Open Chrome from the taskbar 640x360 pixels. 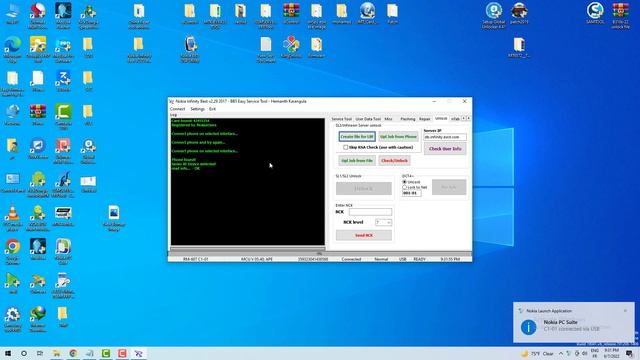[x=73, y=353]
